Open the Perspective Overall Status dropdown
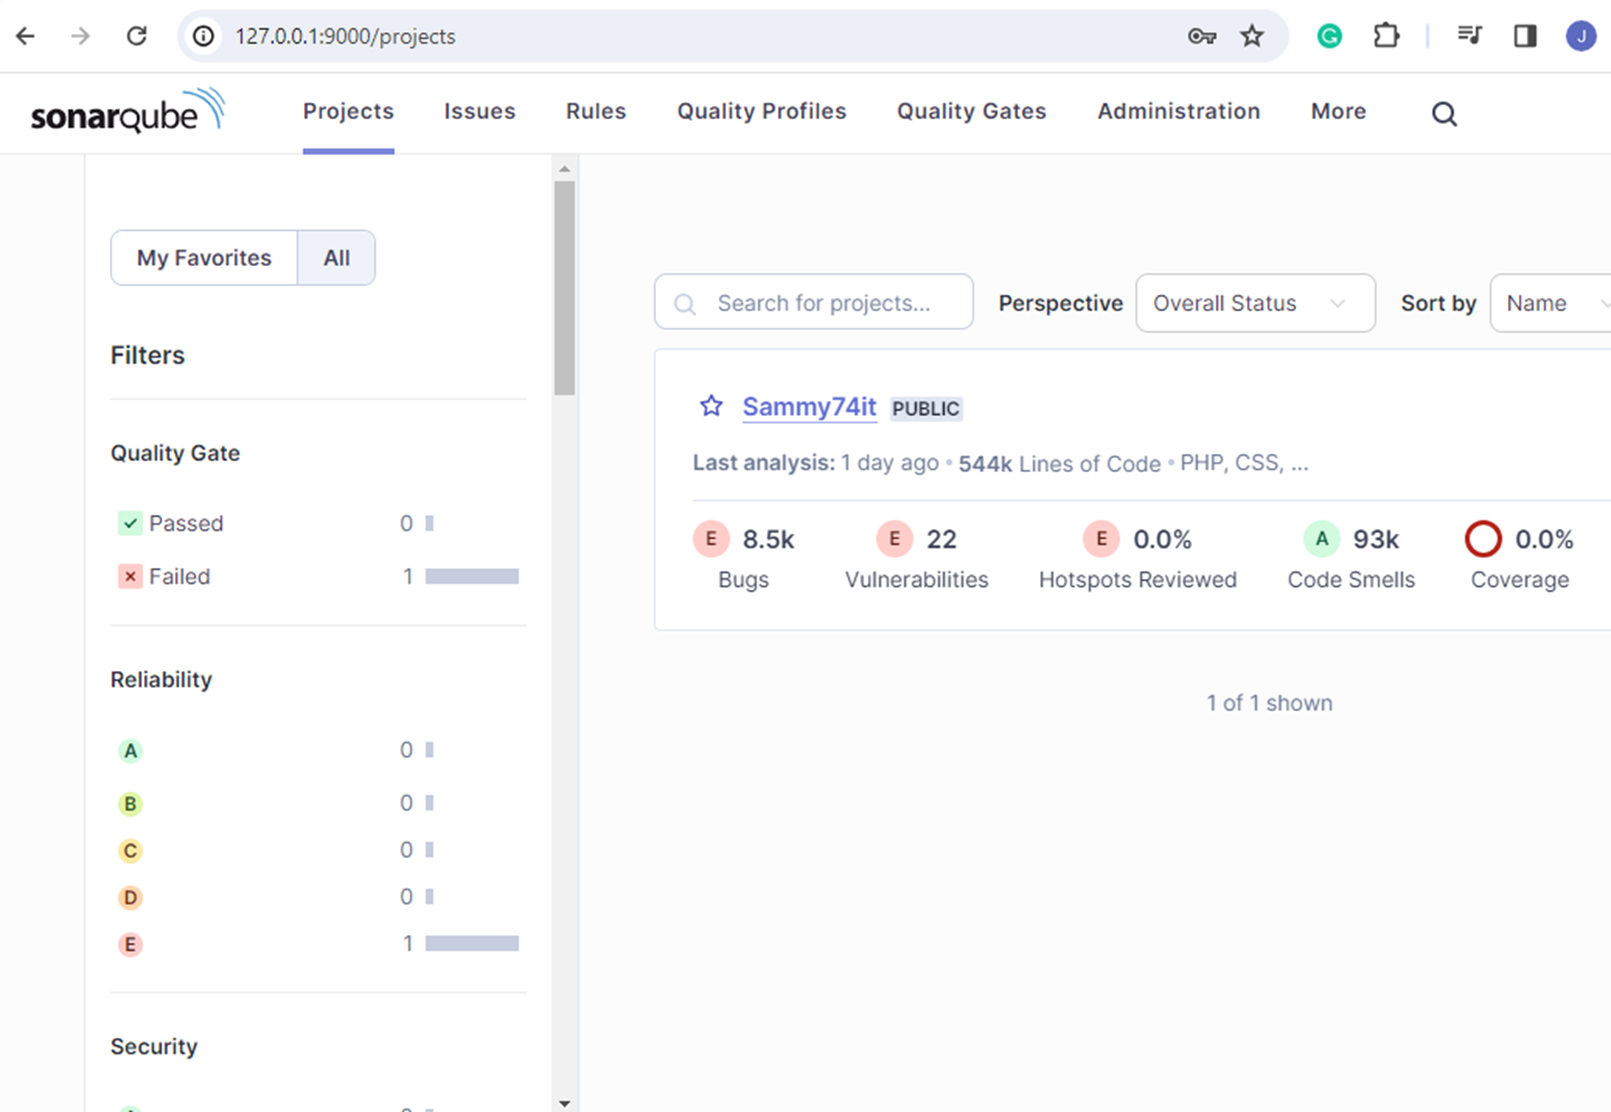The height and width of the screenshot is (1112, 1611). 1254,303
